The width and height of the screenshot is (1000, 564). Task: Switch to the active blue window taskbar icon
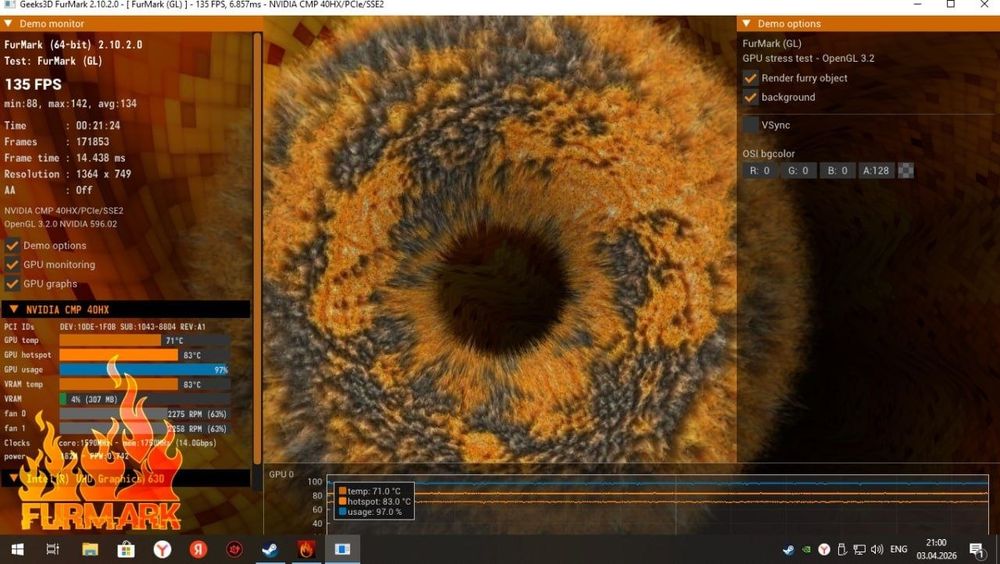tap(342, 549)
